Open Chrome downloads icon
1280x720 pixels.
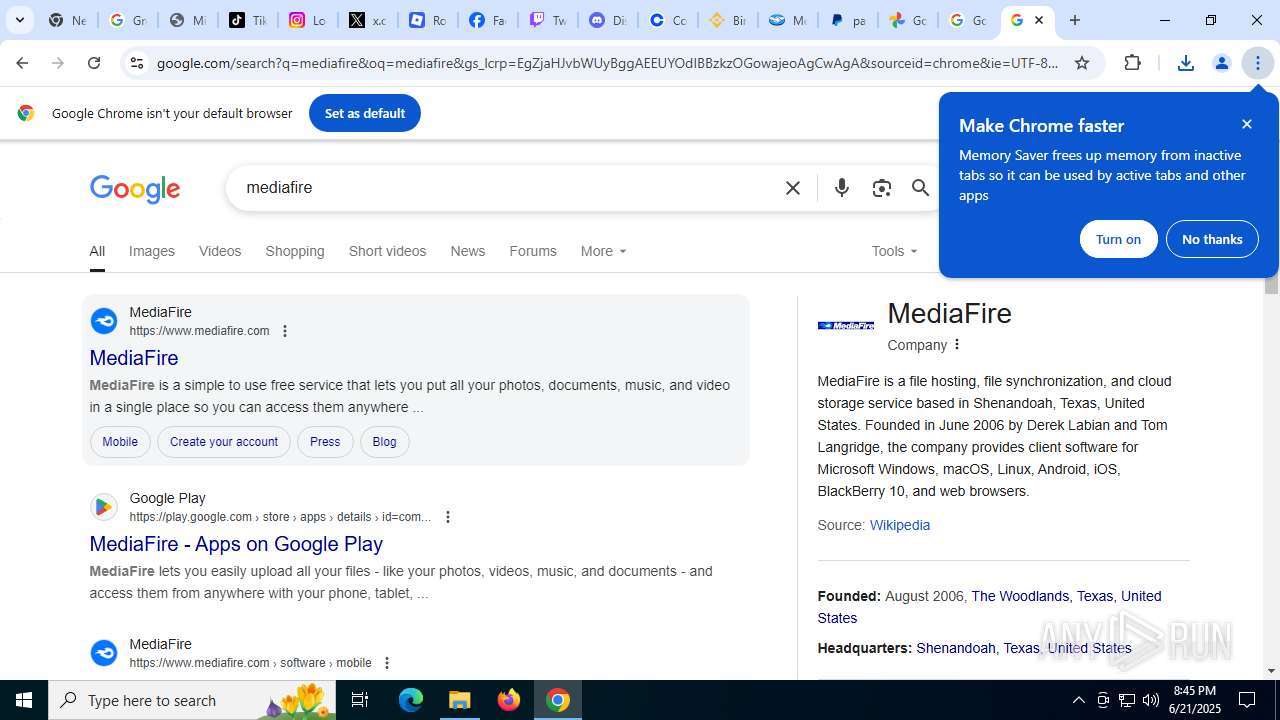coord(1186,63)
